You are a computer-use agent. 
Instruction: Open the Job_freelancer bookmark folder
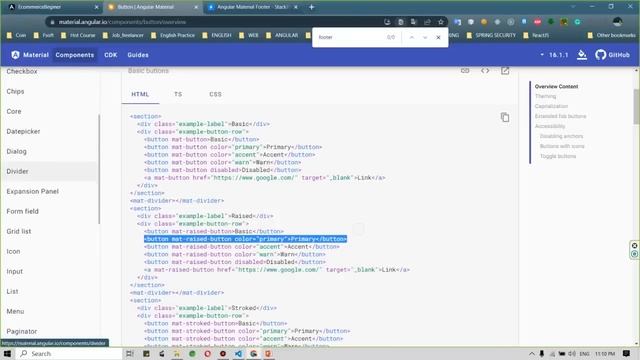coord(123,36)
